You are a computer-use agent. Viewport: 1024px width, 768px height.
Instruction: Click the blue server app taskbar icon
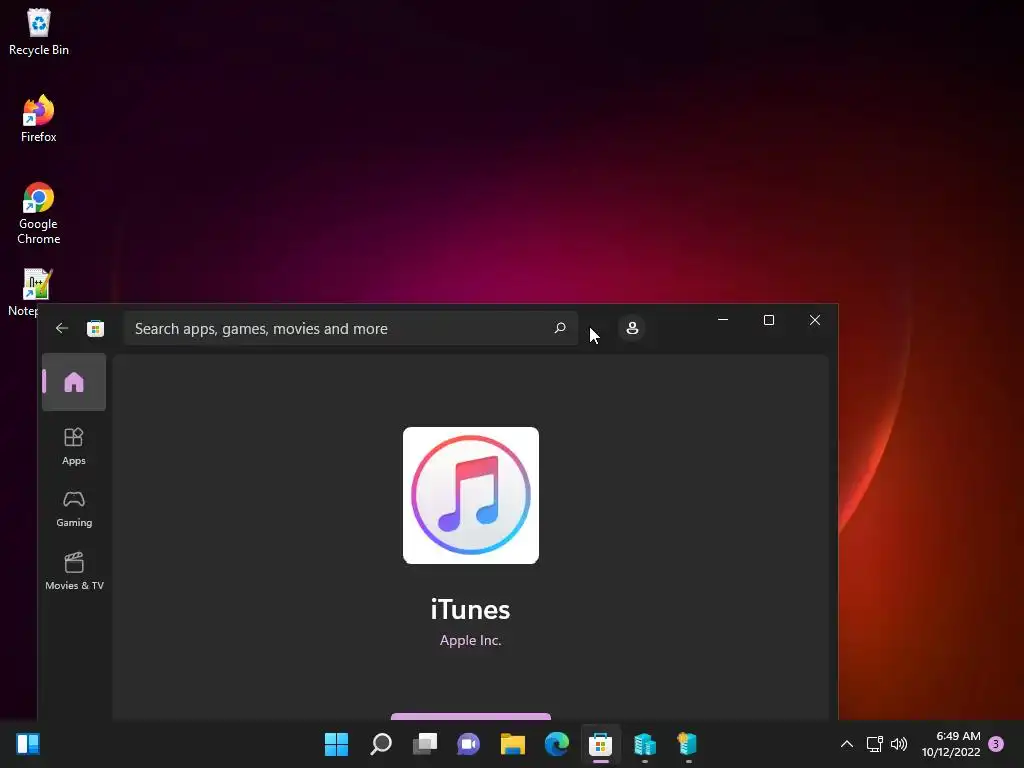coord(645,744)
